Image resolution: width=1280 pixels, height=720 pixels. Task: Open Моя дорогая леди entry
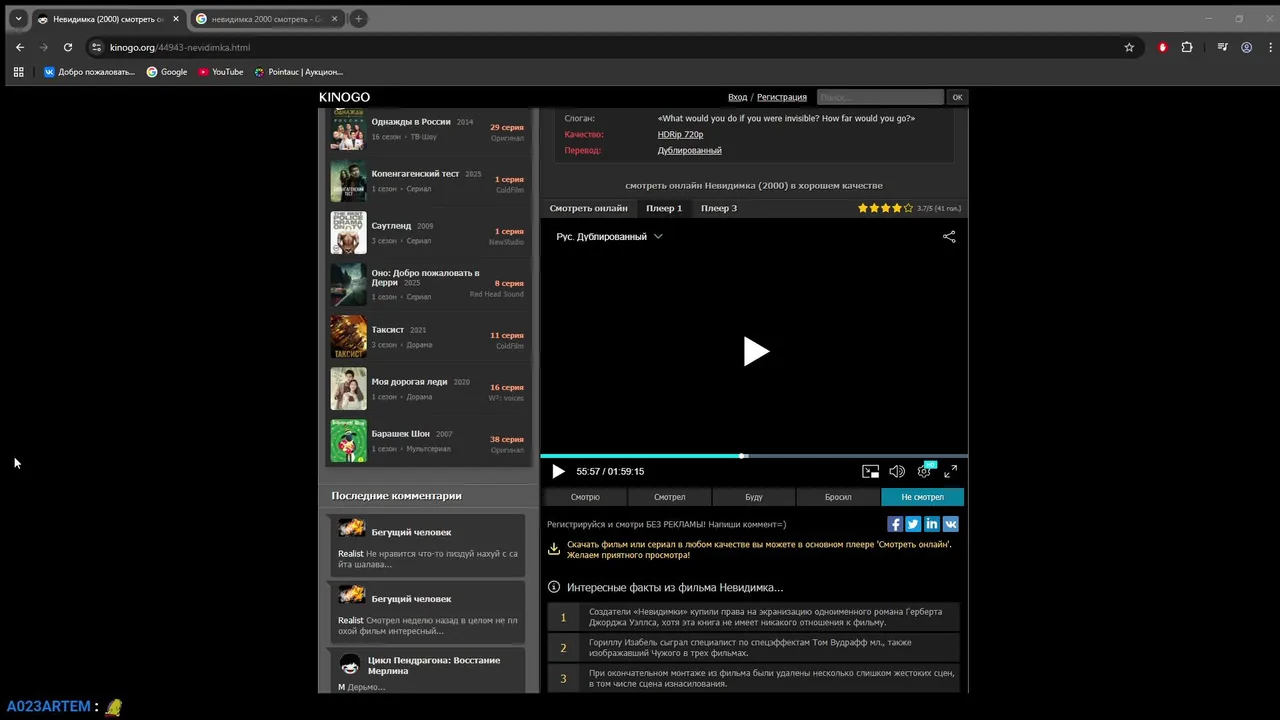428,389
